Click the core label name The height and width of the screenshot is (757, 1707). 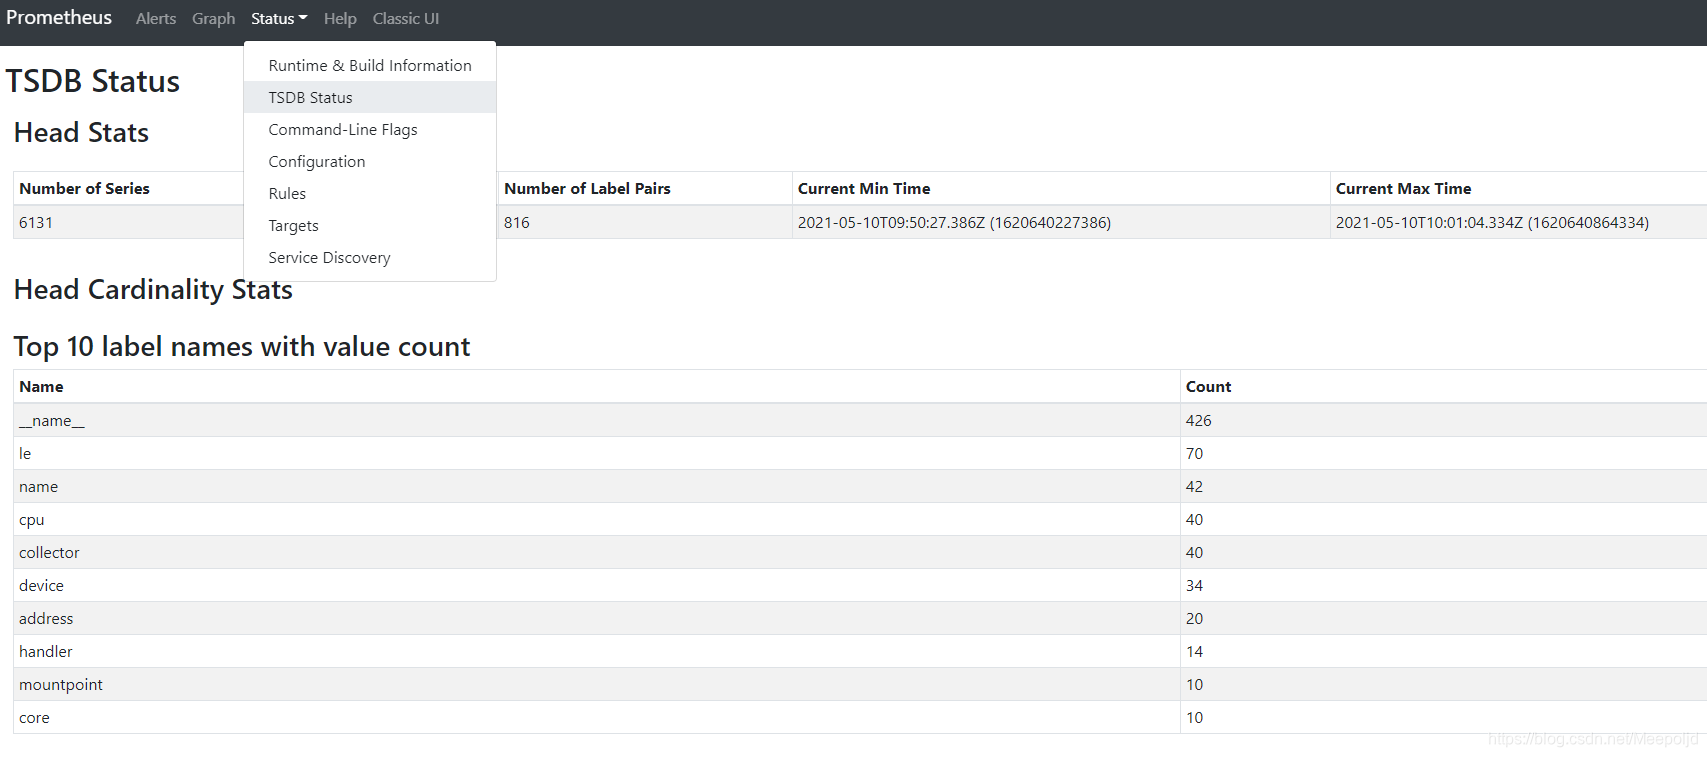[x=34, y=717]
